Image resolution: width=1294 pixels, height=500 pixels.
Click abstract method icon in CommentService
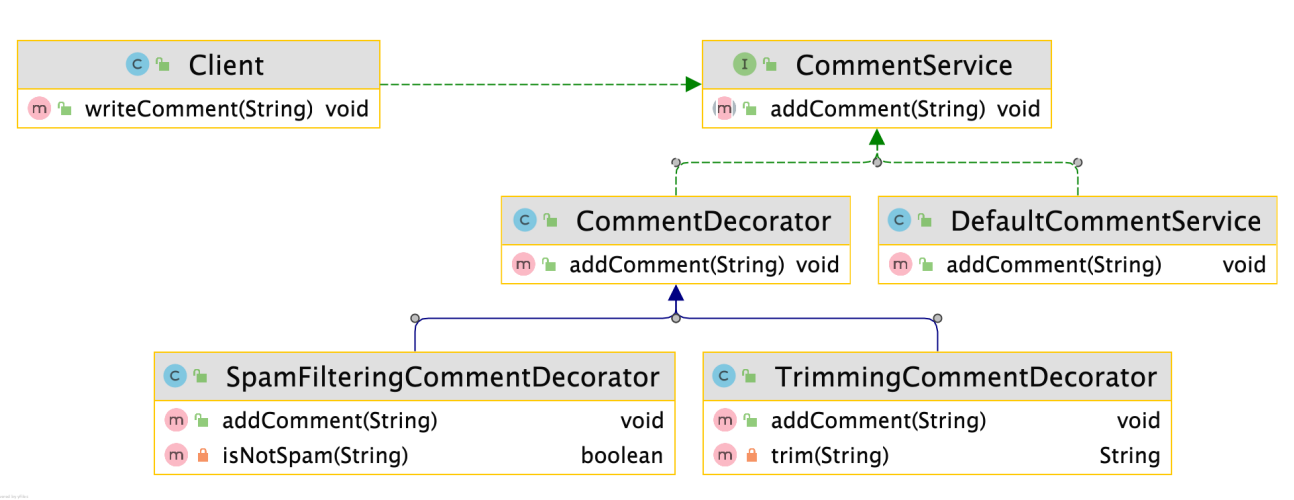[724, 108]
